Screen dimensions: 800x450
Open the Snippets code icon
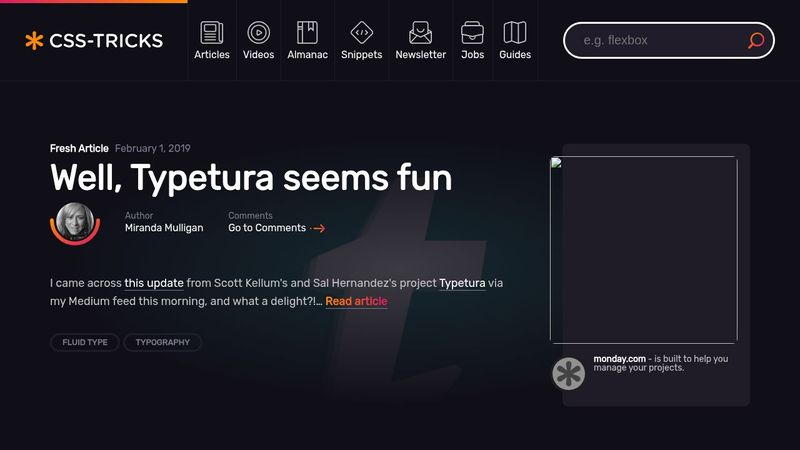361,32
